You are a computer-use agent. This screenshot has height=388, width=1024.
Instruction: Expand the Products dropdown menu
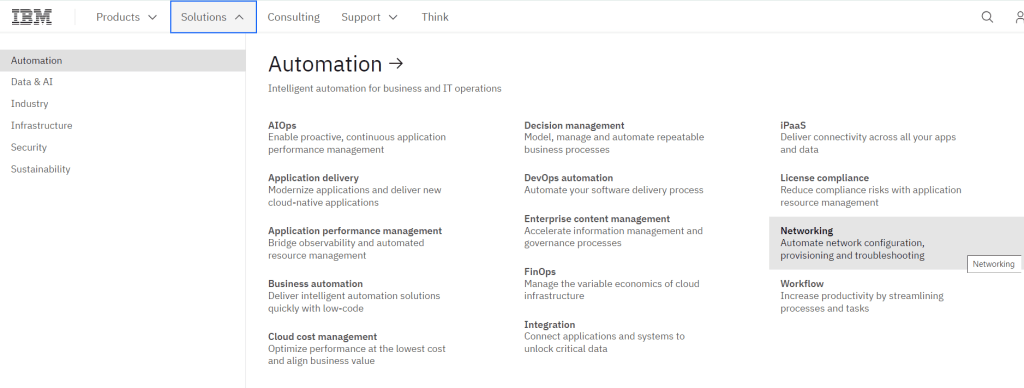point(127,17)
